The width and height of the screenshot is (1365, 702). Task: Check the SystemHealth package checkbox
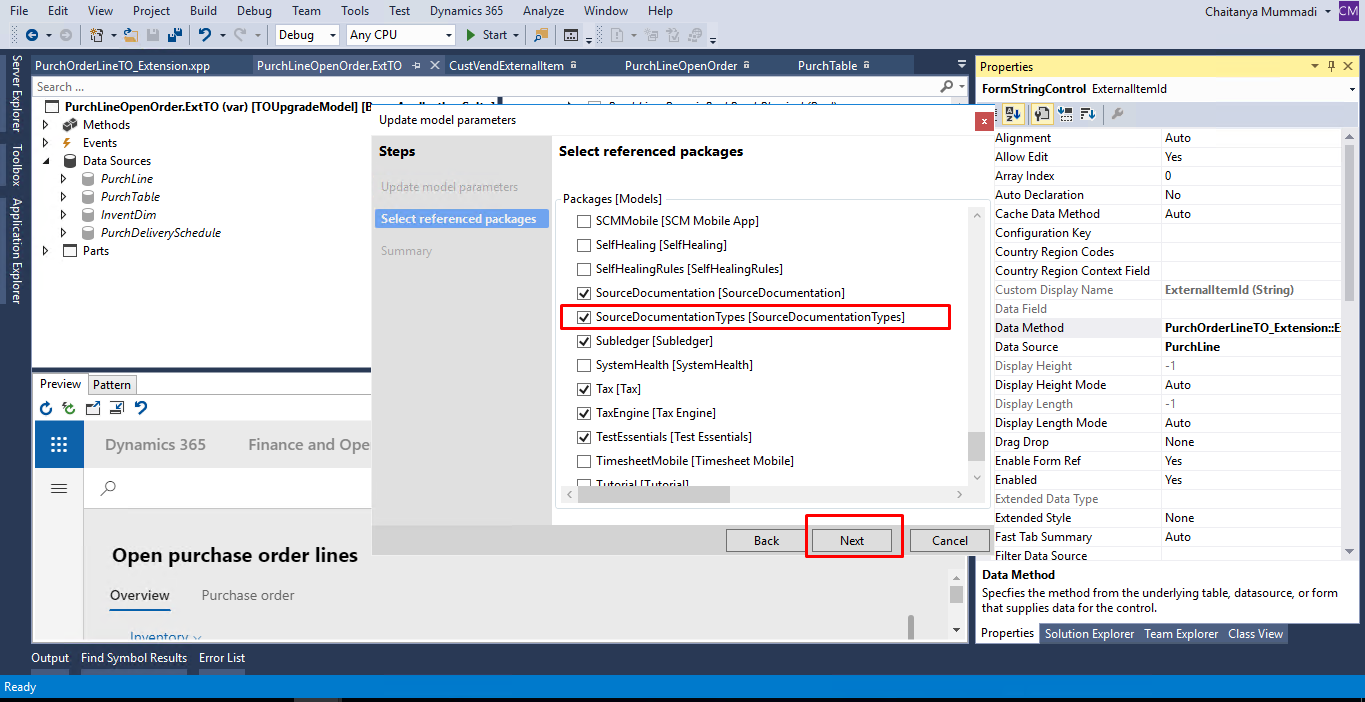pyautogui.click(x=585, y=365)
